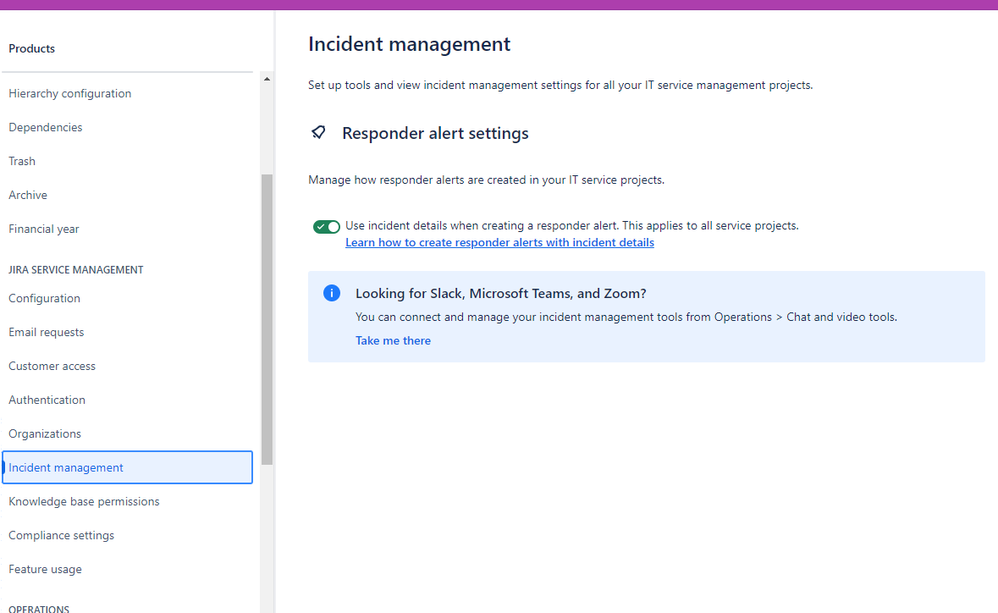Go to Configuration under Jira Service Management
The width and height of the screenshot is (998, 613).
(44, 298)
